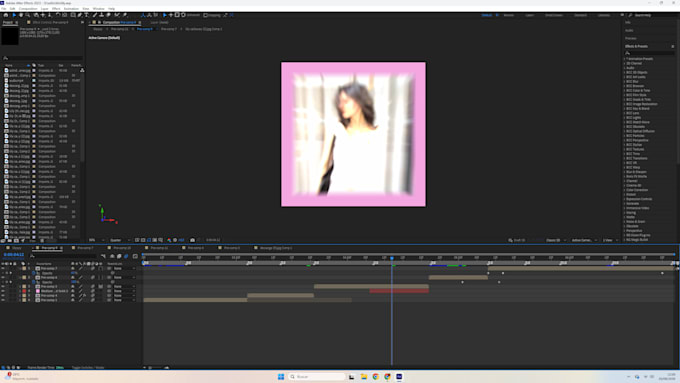Switch to the Effect Controls panel tab
This screenshot has height=383, width=680.
tap(50, 22)
